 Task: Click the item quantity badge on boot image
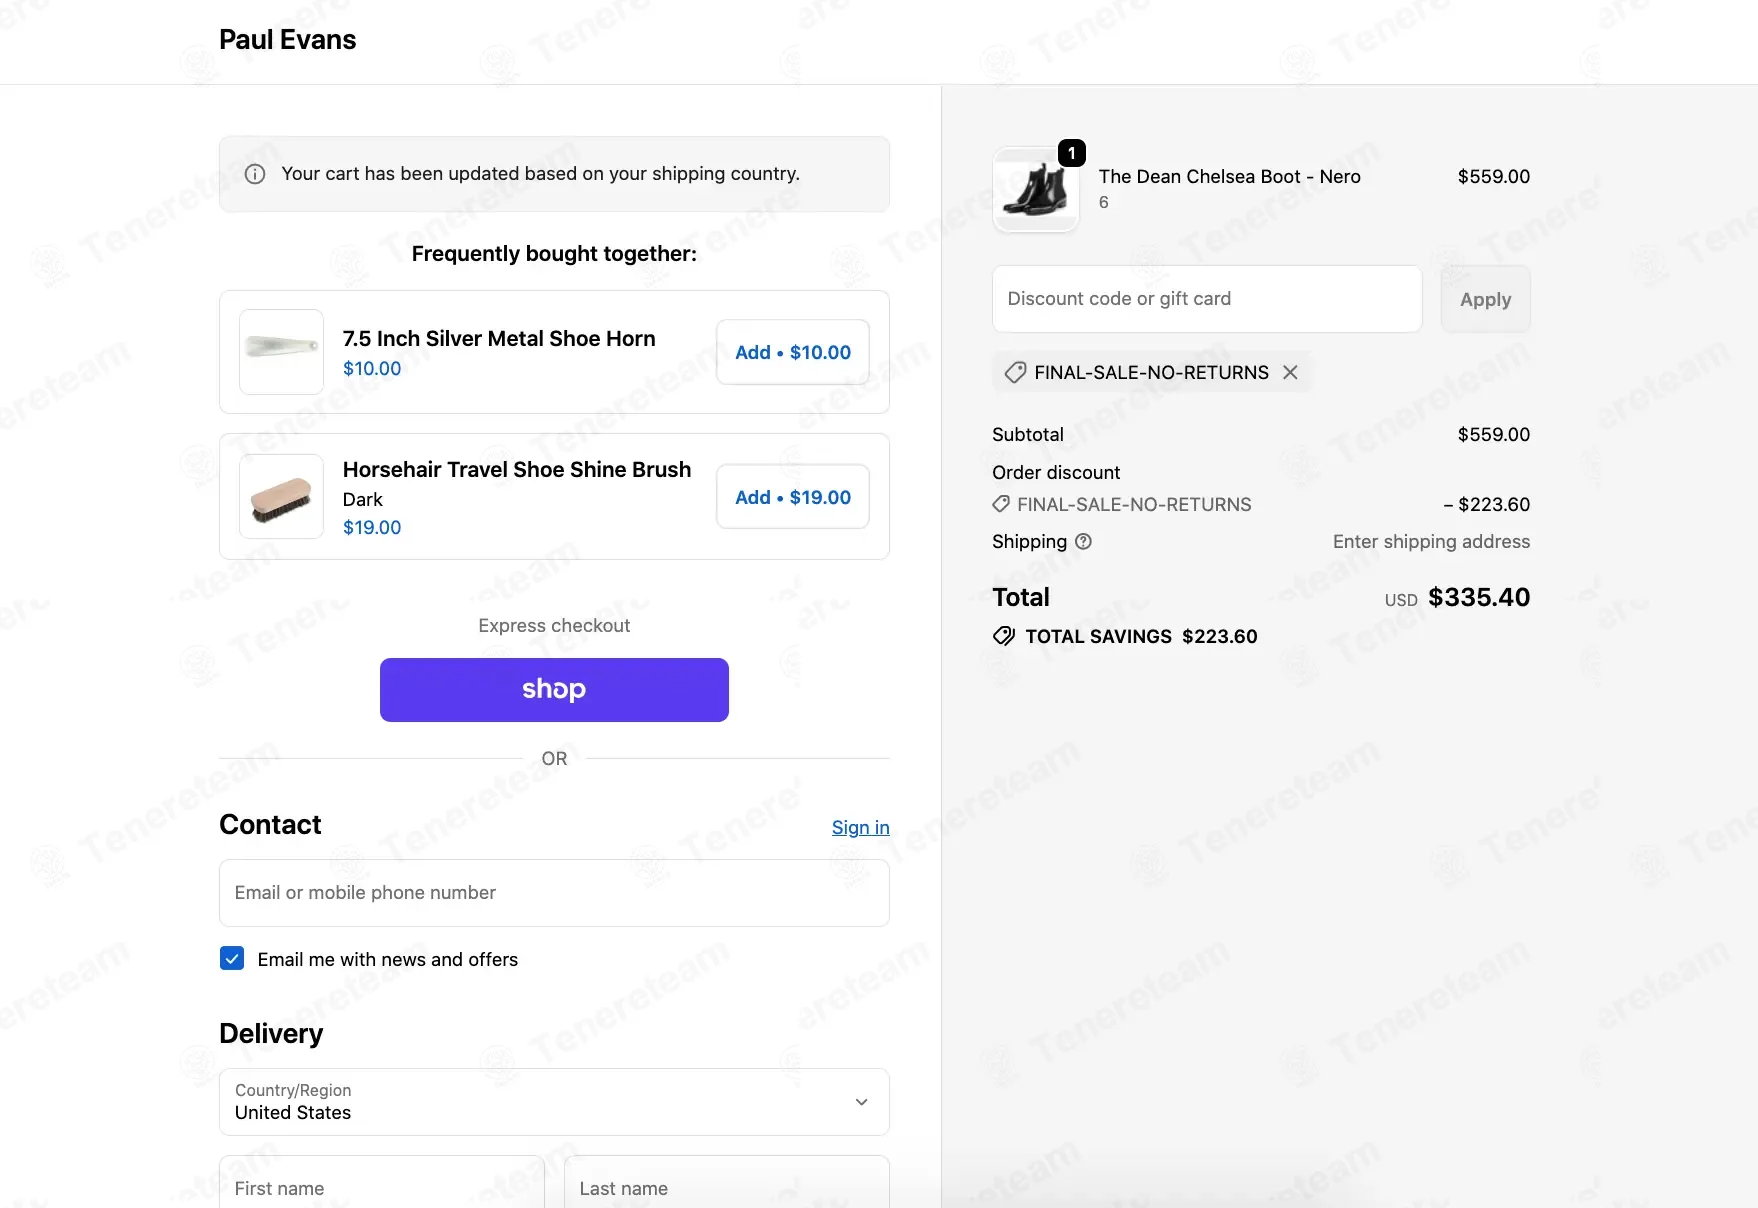pos(1071,153)
